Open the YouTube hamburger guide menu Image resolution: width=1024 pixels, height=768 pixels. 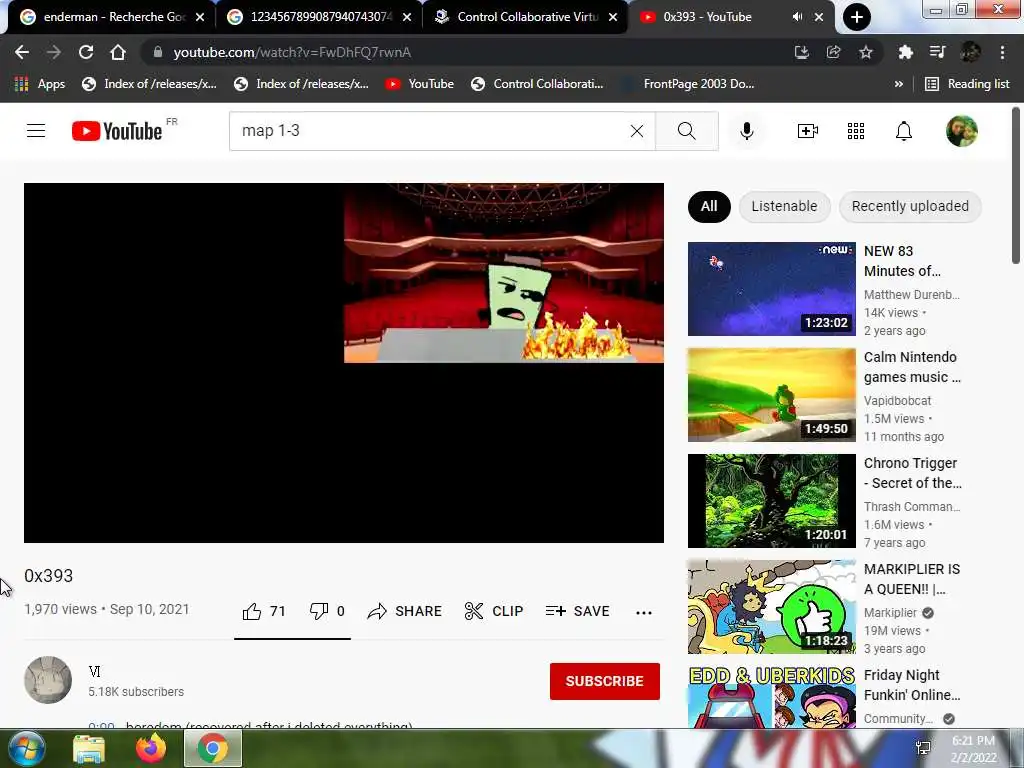click(36, 131)
